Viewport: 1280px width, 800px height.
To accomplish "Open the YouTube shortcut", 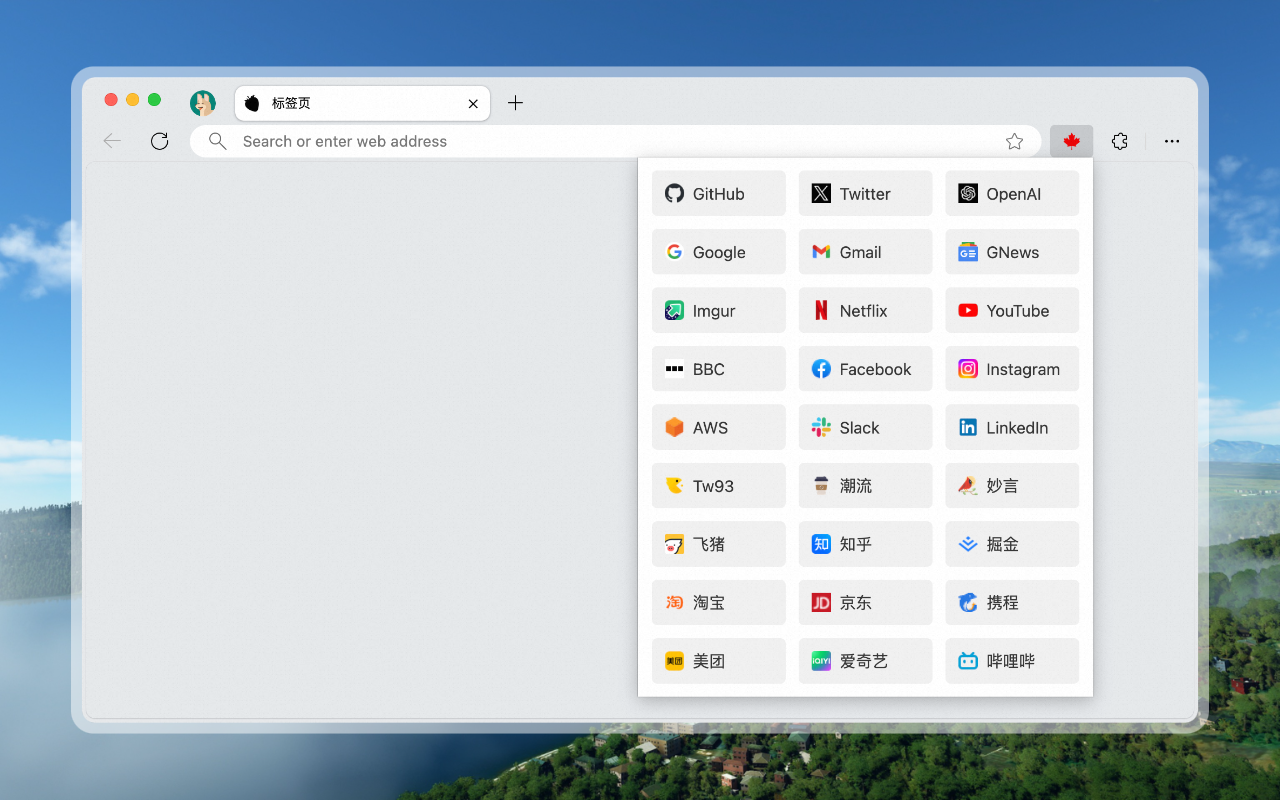I will pos(1012,310).
